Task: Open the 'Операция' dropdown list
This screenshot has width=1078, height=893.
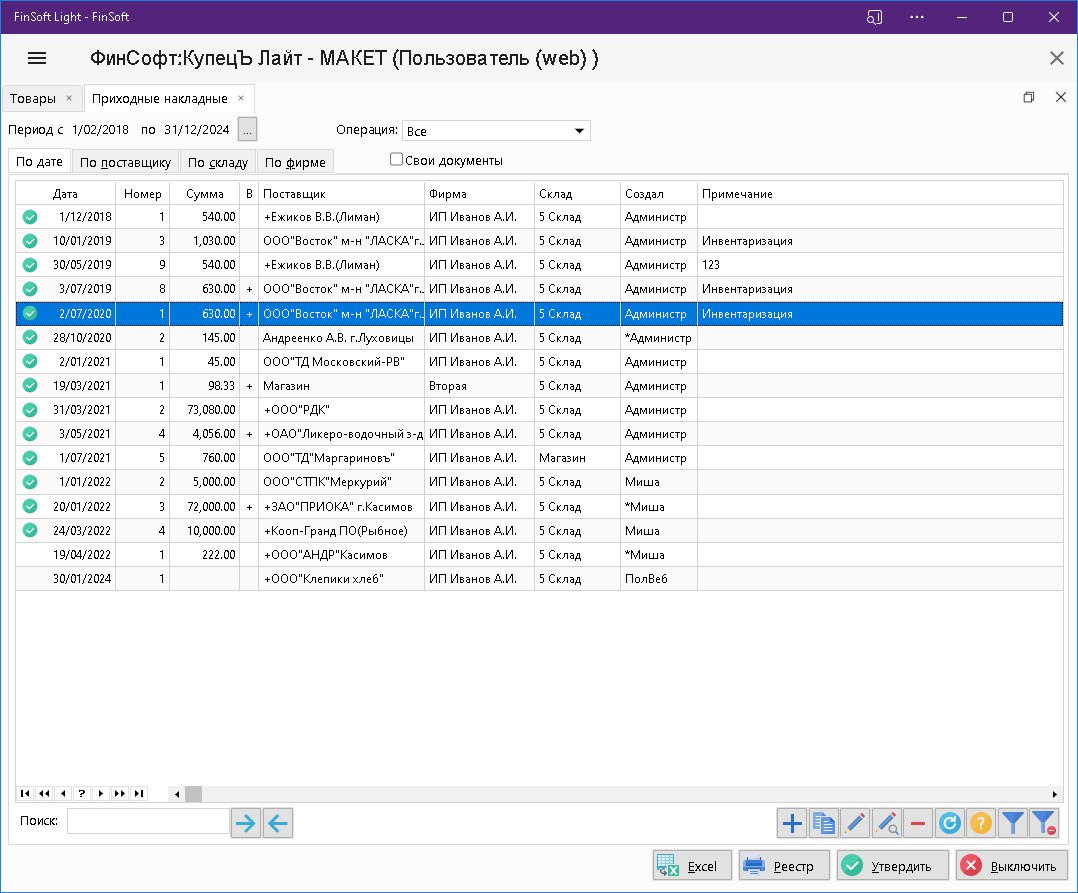Action: 578,131
